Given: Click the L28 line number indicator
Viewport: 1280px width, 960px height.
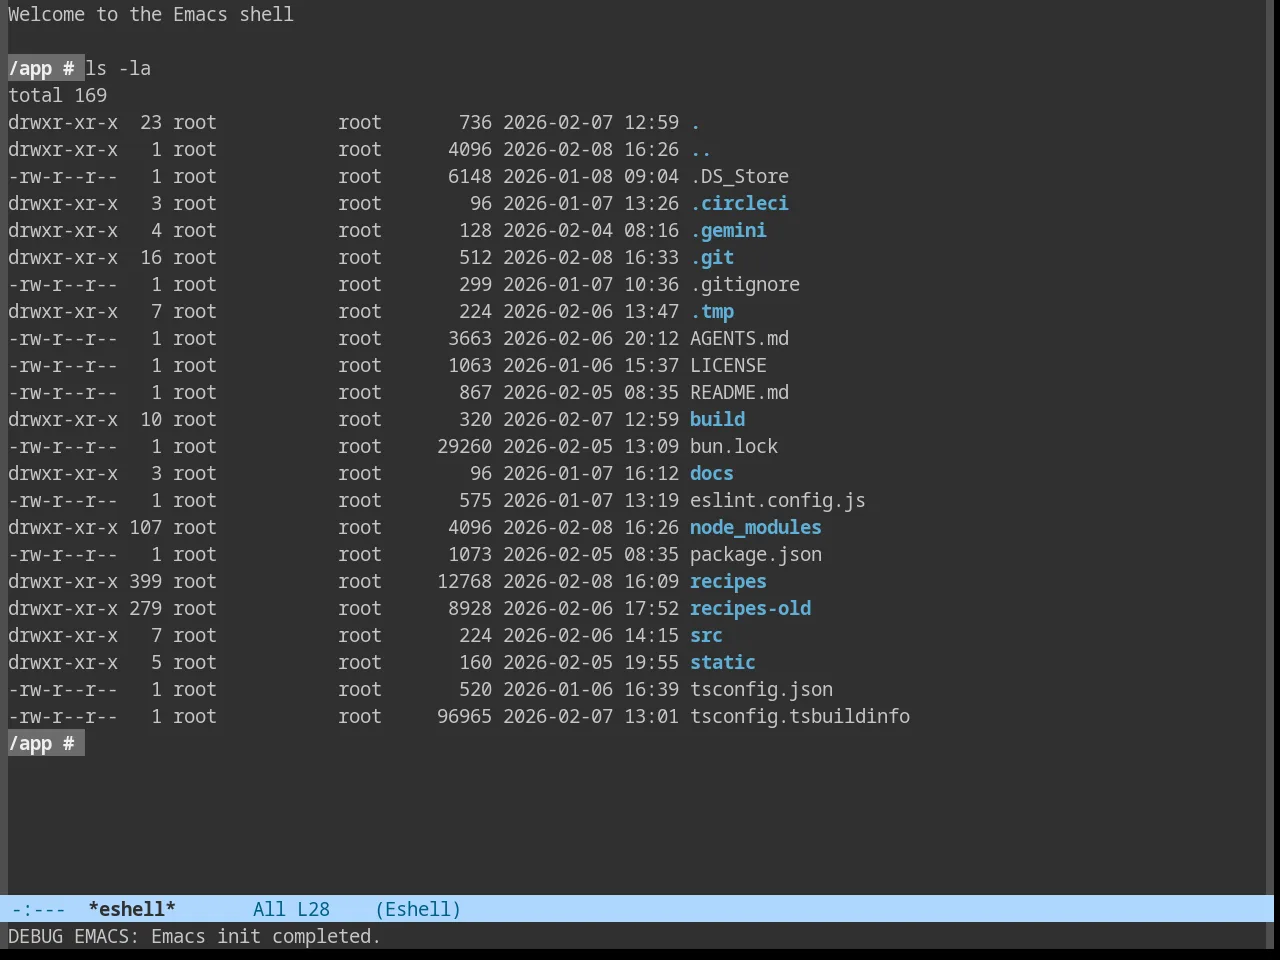Looking at the screenshot, I should (313, 909).
